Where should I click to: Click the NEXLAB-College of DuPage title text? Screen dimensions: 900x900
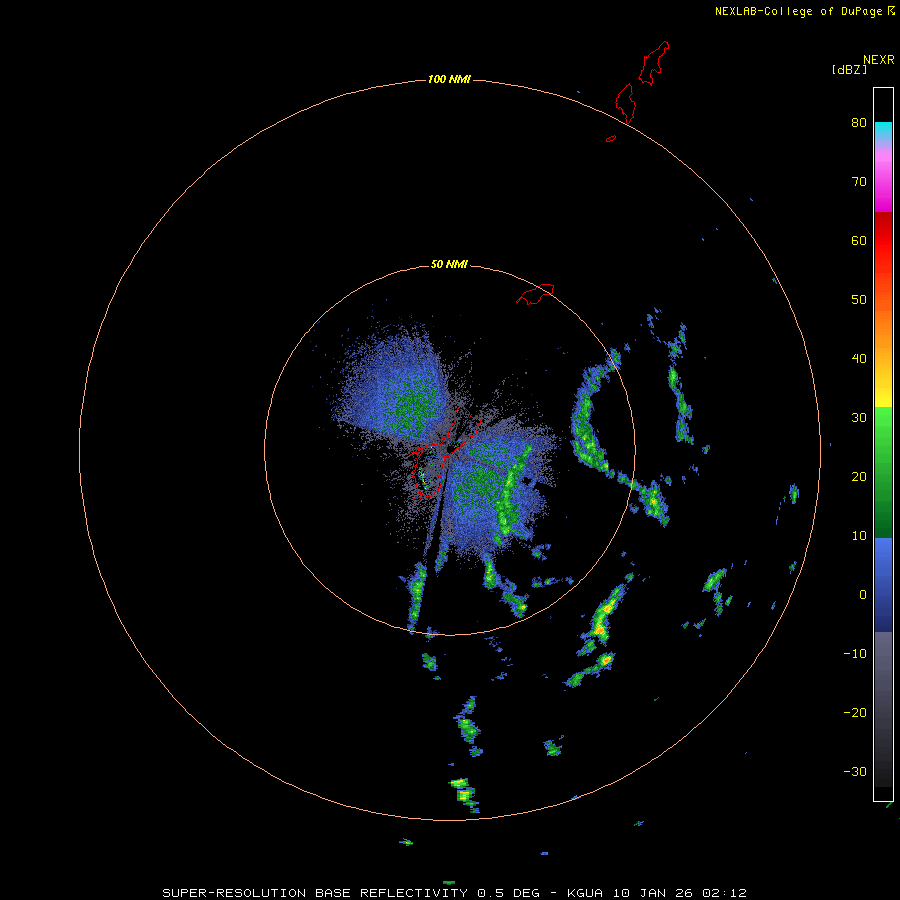point(798,11)
